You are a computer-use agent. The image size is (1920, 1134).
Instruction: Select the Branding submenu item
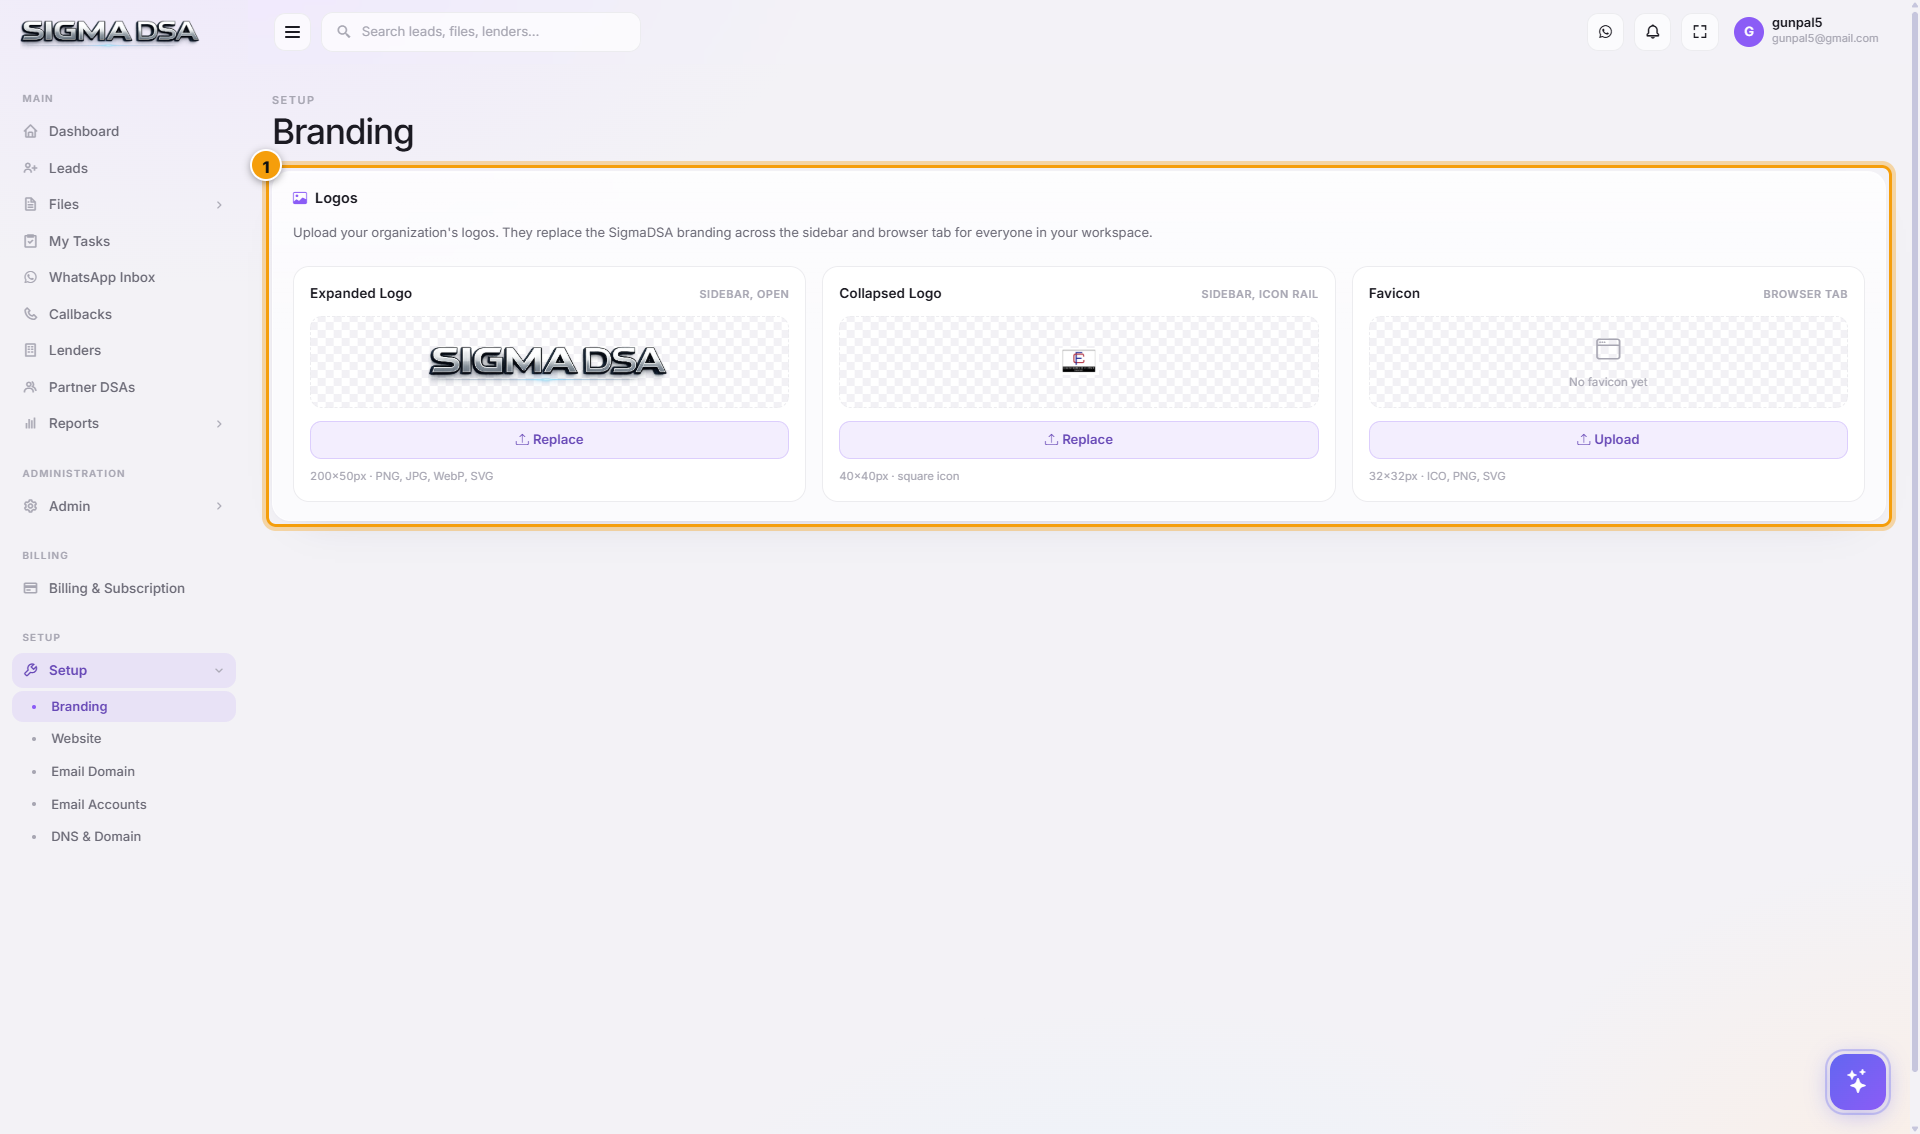124,706
